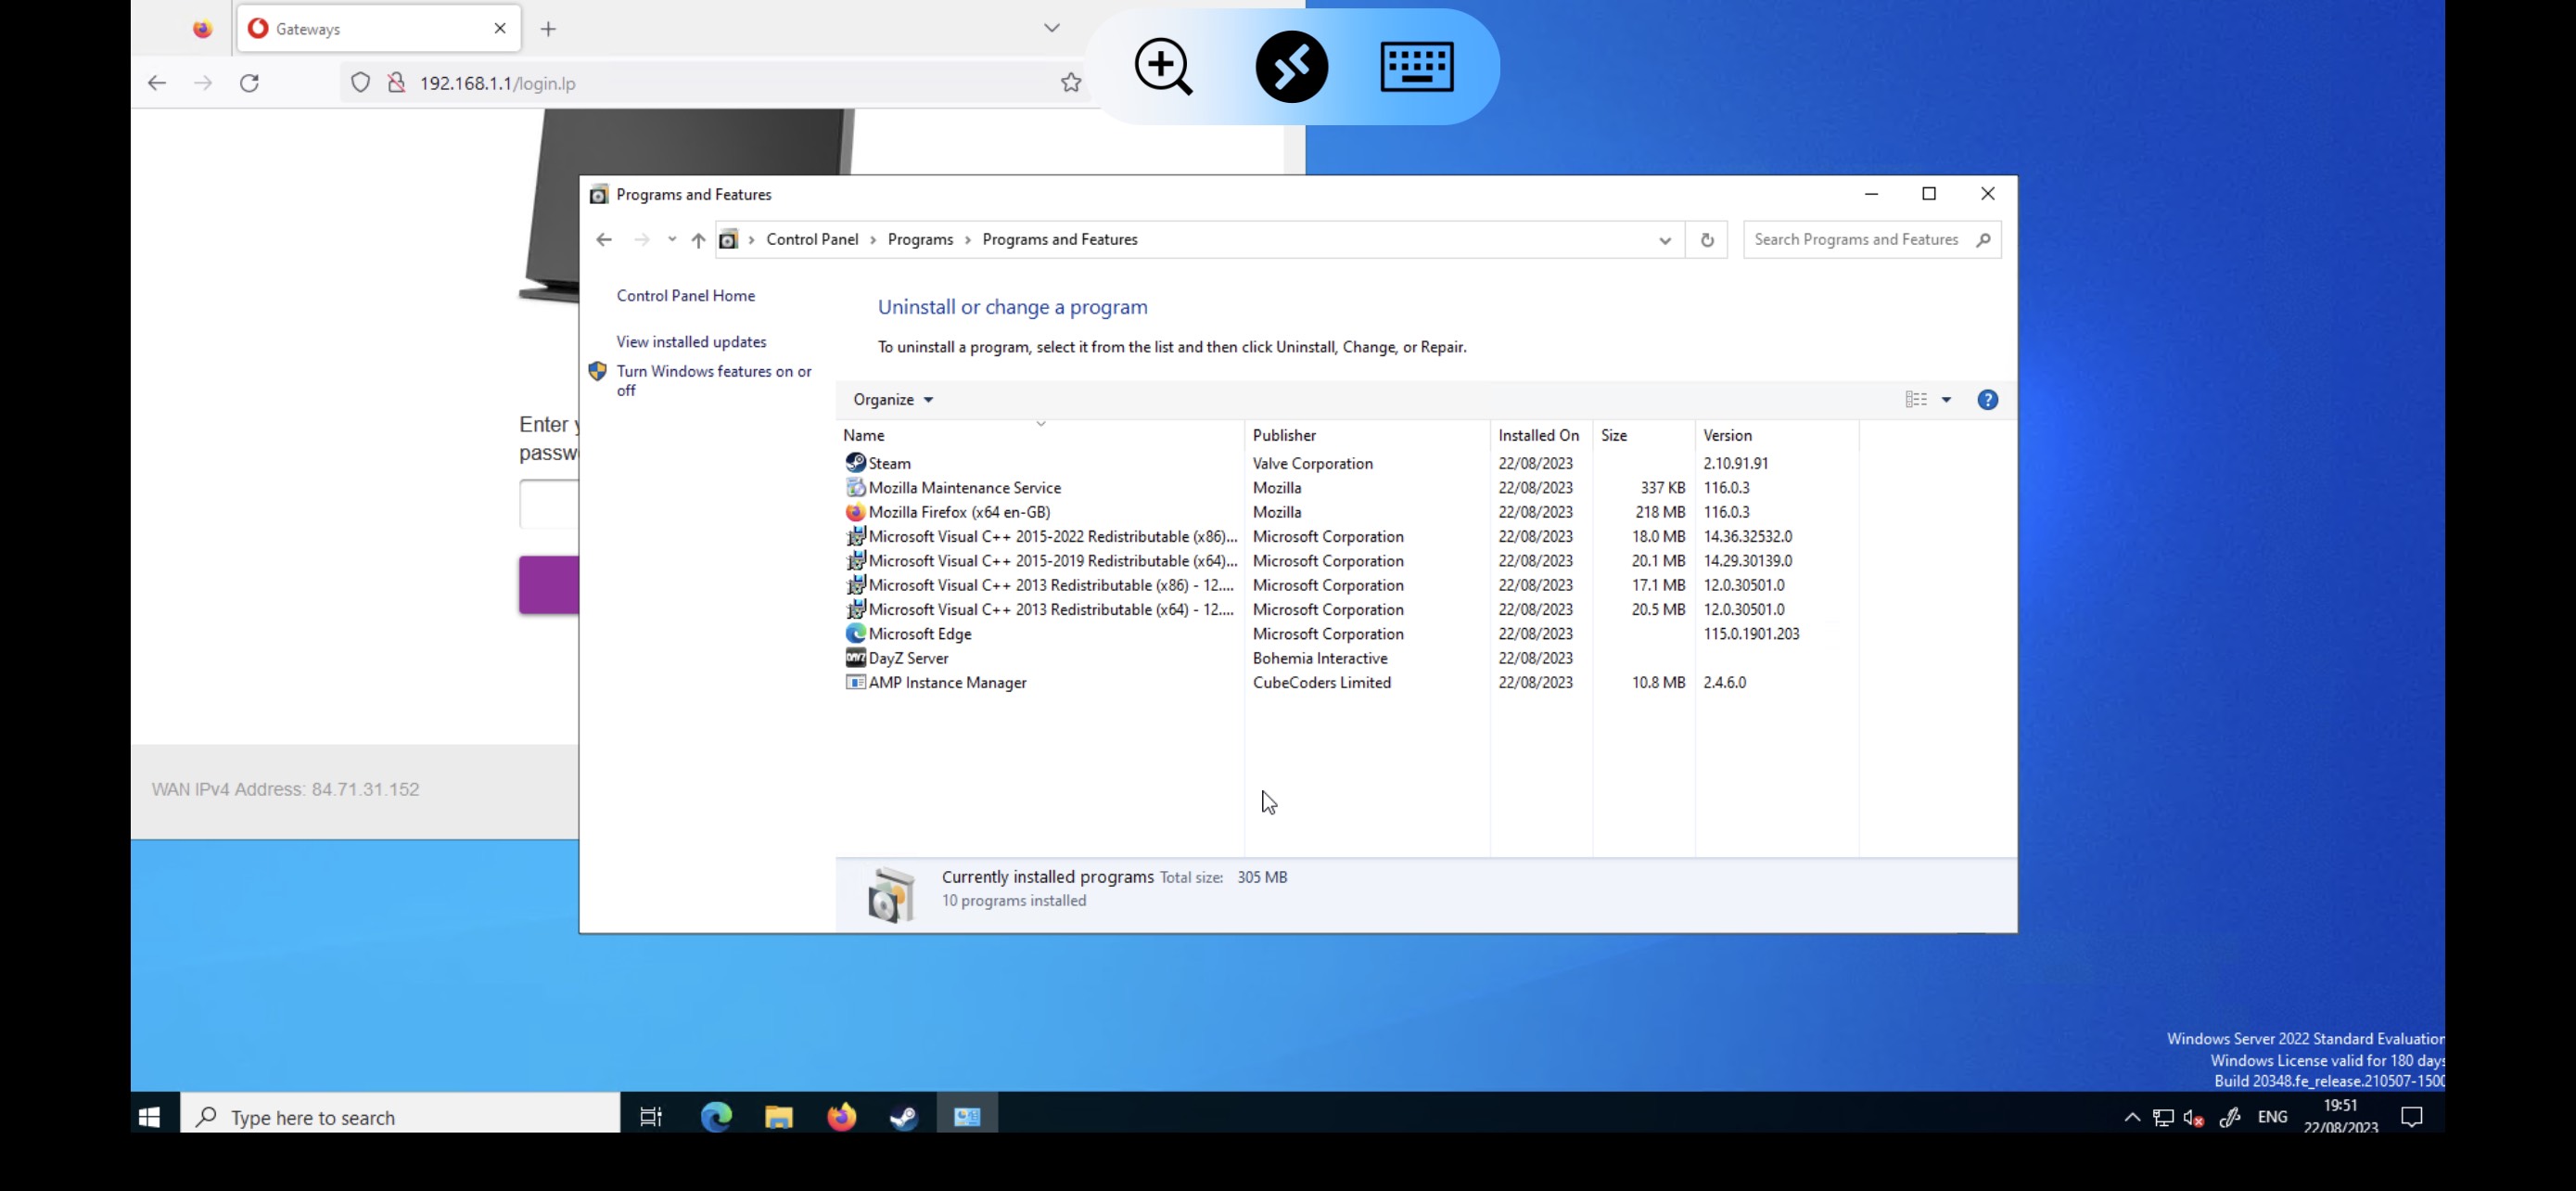This screenshot has width=2576, height=1191.
Task: Sort the list by Publisher column header
Action: tap(1284, 435)
